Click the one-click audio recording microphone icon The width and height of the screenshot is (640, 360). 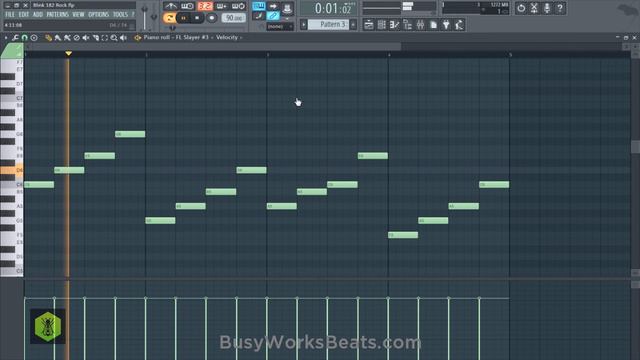(547, 8)
